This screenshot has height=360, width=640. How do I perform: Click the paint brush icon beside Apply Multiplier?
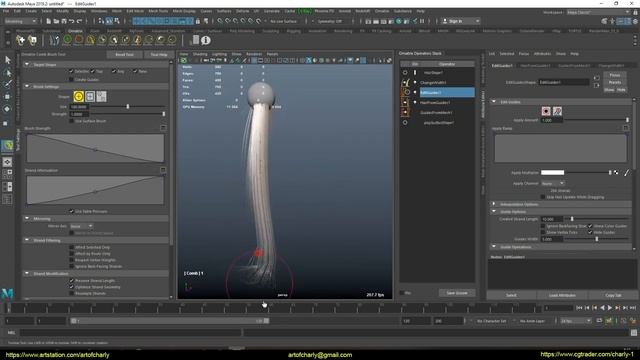(627, 173)
